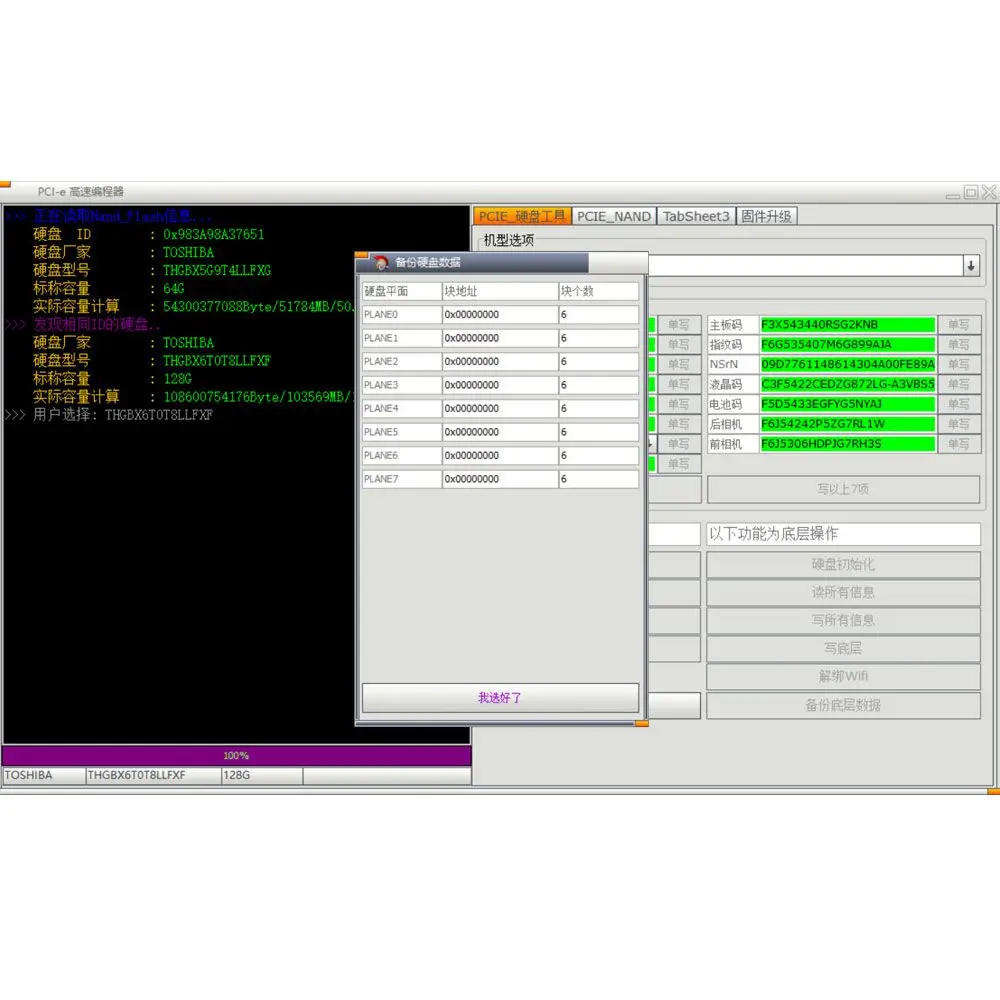1000x1000 pixels.
Task: Click the PLANE7 block address cell
Action: coord(500,479)
